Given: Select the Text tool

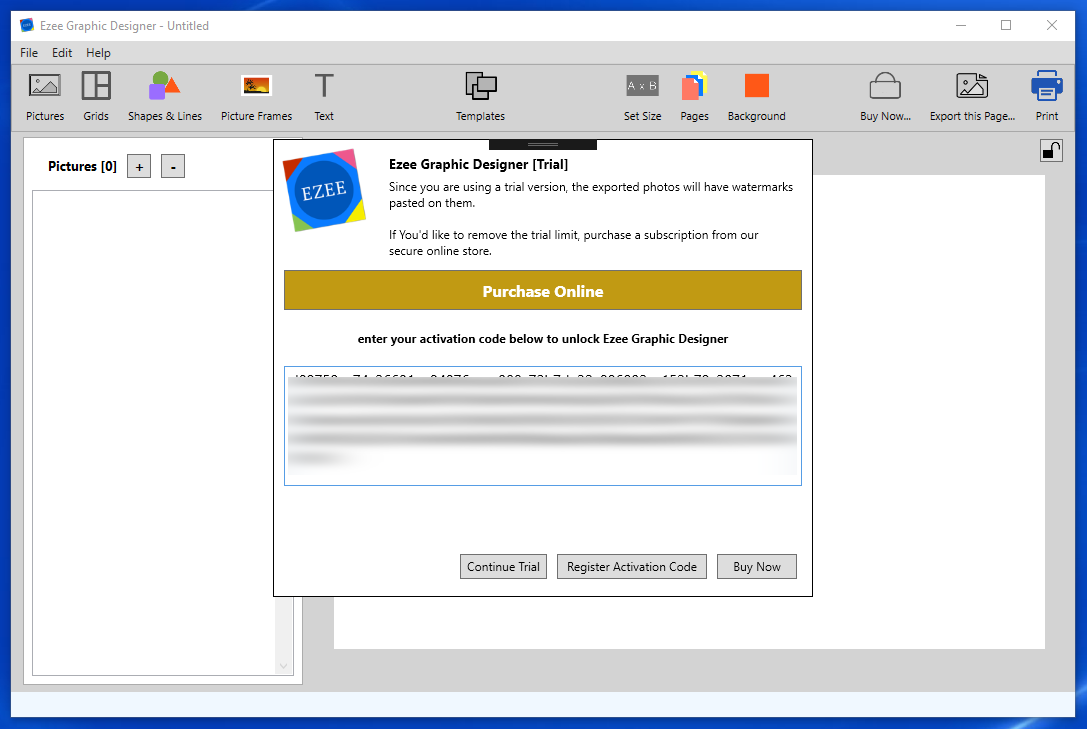Looking at the screenshot, I should (x=324, y=86).
